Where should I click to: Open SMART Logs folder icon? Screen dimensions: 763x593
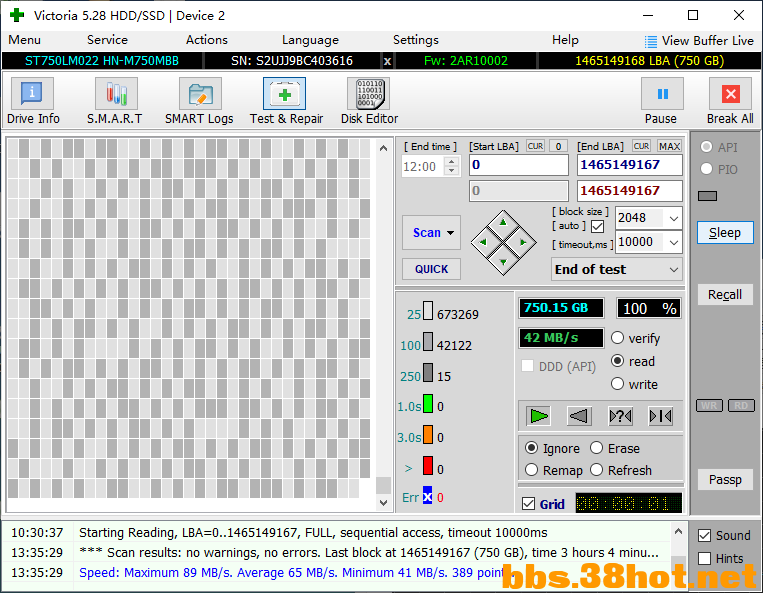click(x=200, y=93)
